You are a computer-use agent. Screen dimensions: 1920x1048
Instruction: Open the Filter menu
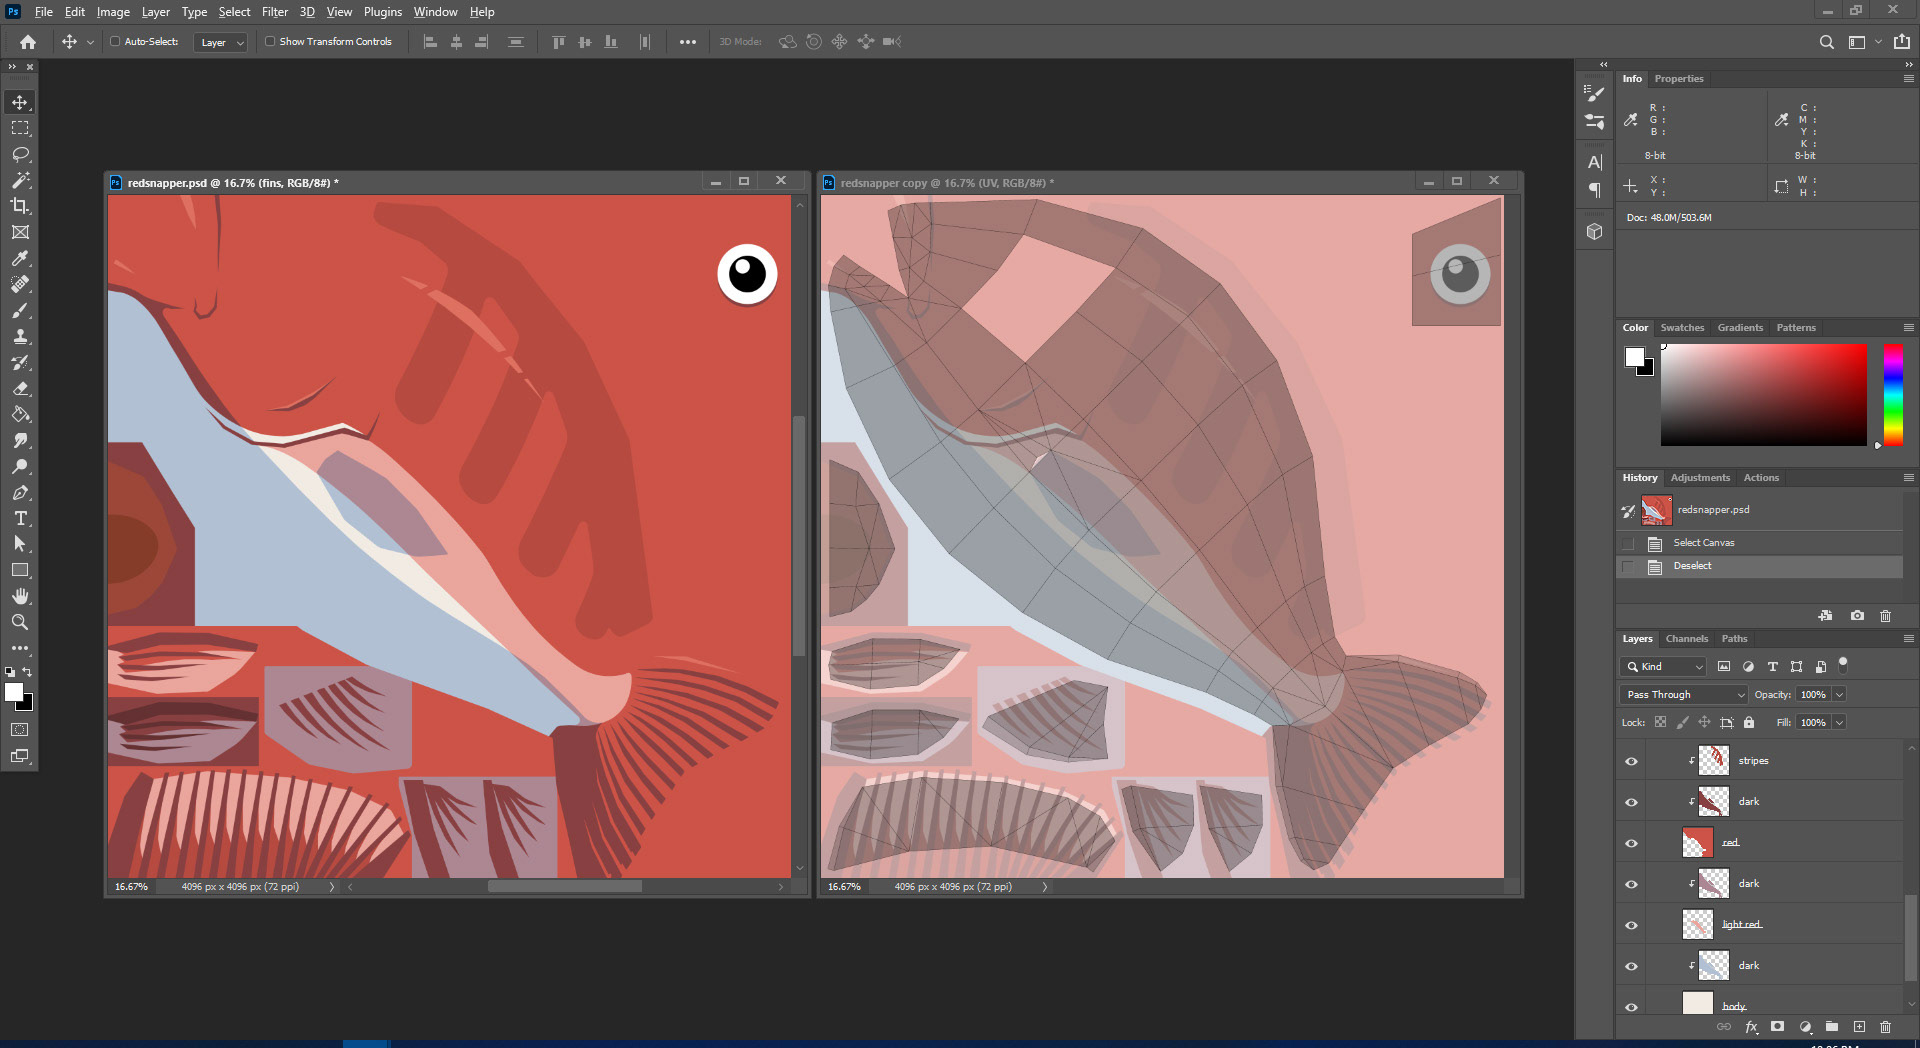click(275, 12)
